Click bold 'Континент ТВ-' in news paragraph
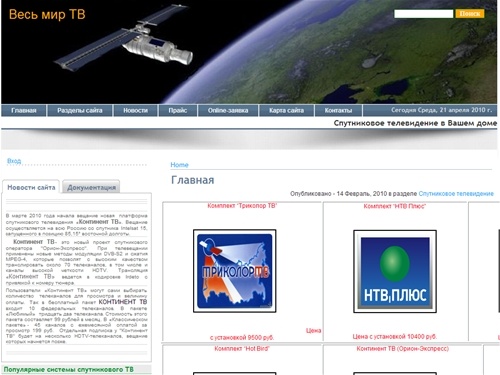This screenshot has height=375, width=500. point(35,242)
